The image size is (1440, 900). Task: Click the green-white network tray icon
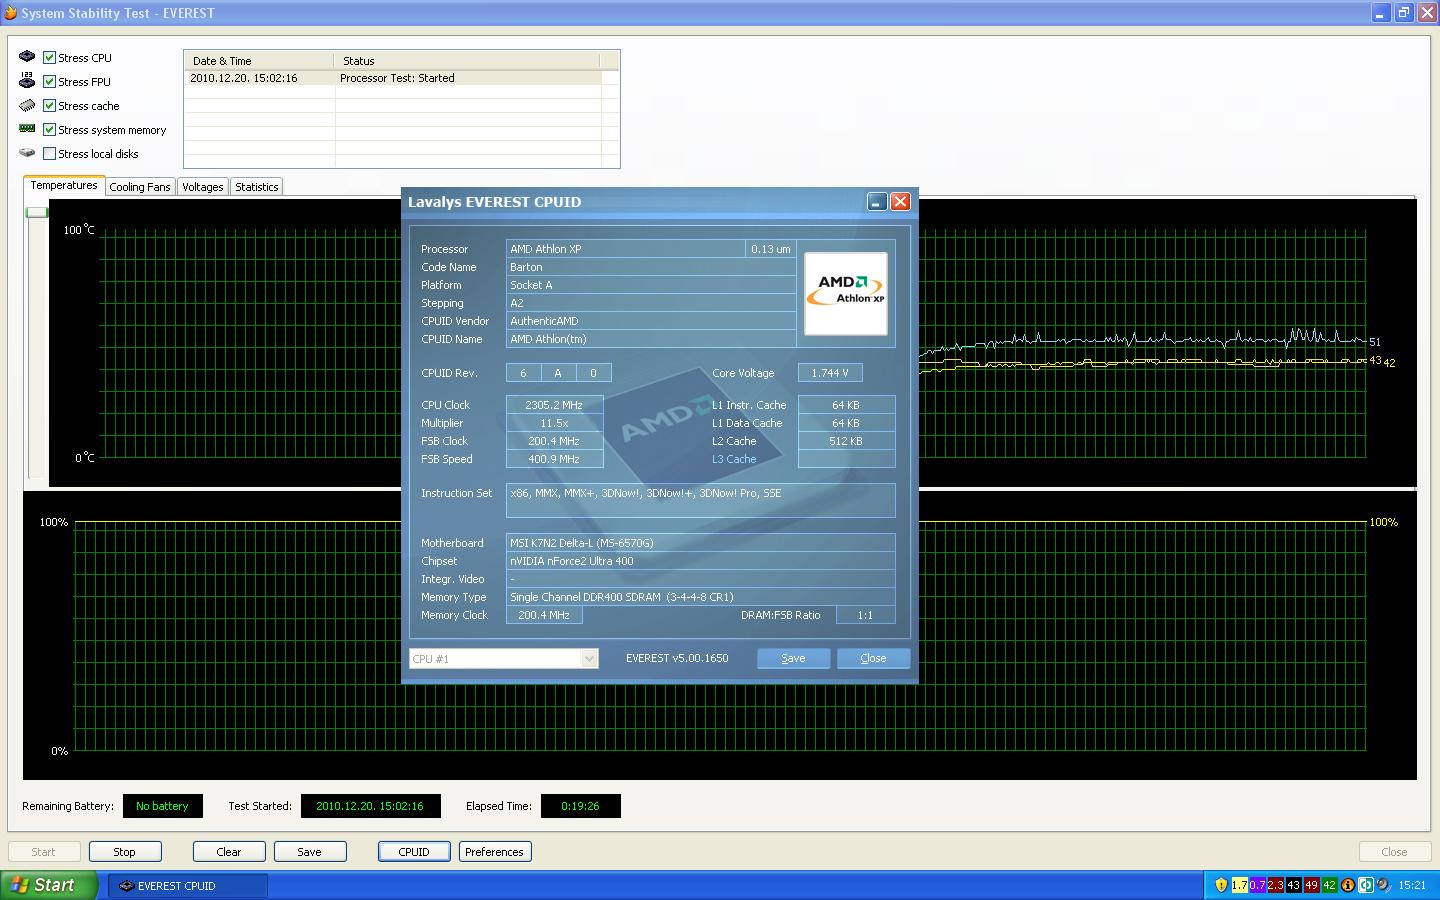(x=1365, y=885)
